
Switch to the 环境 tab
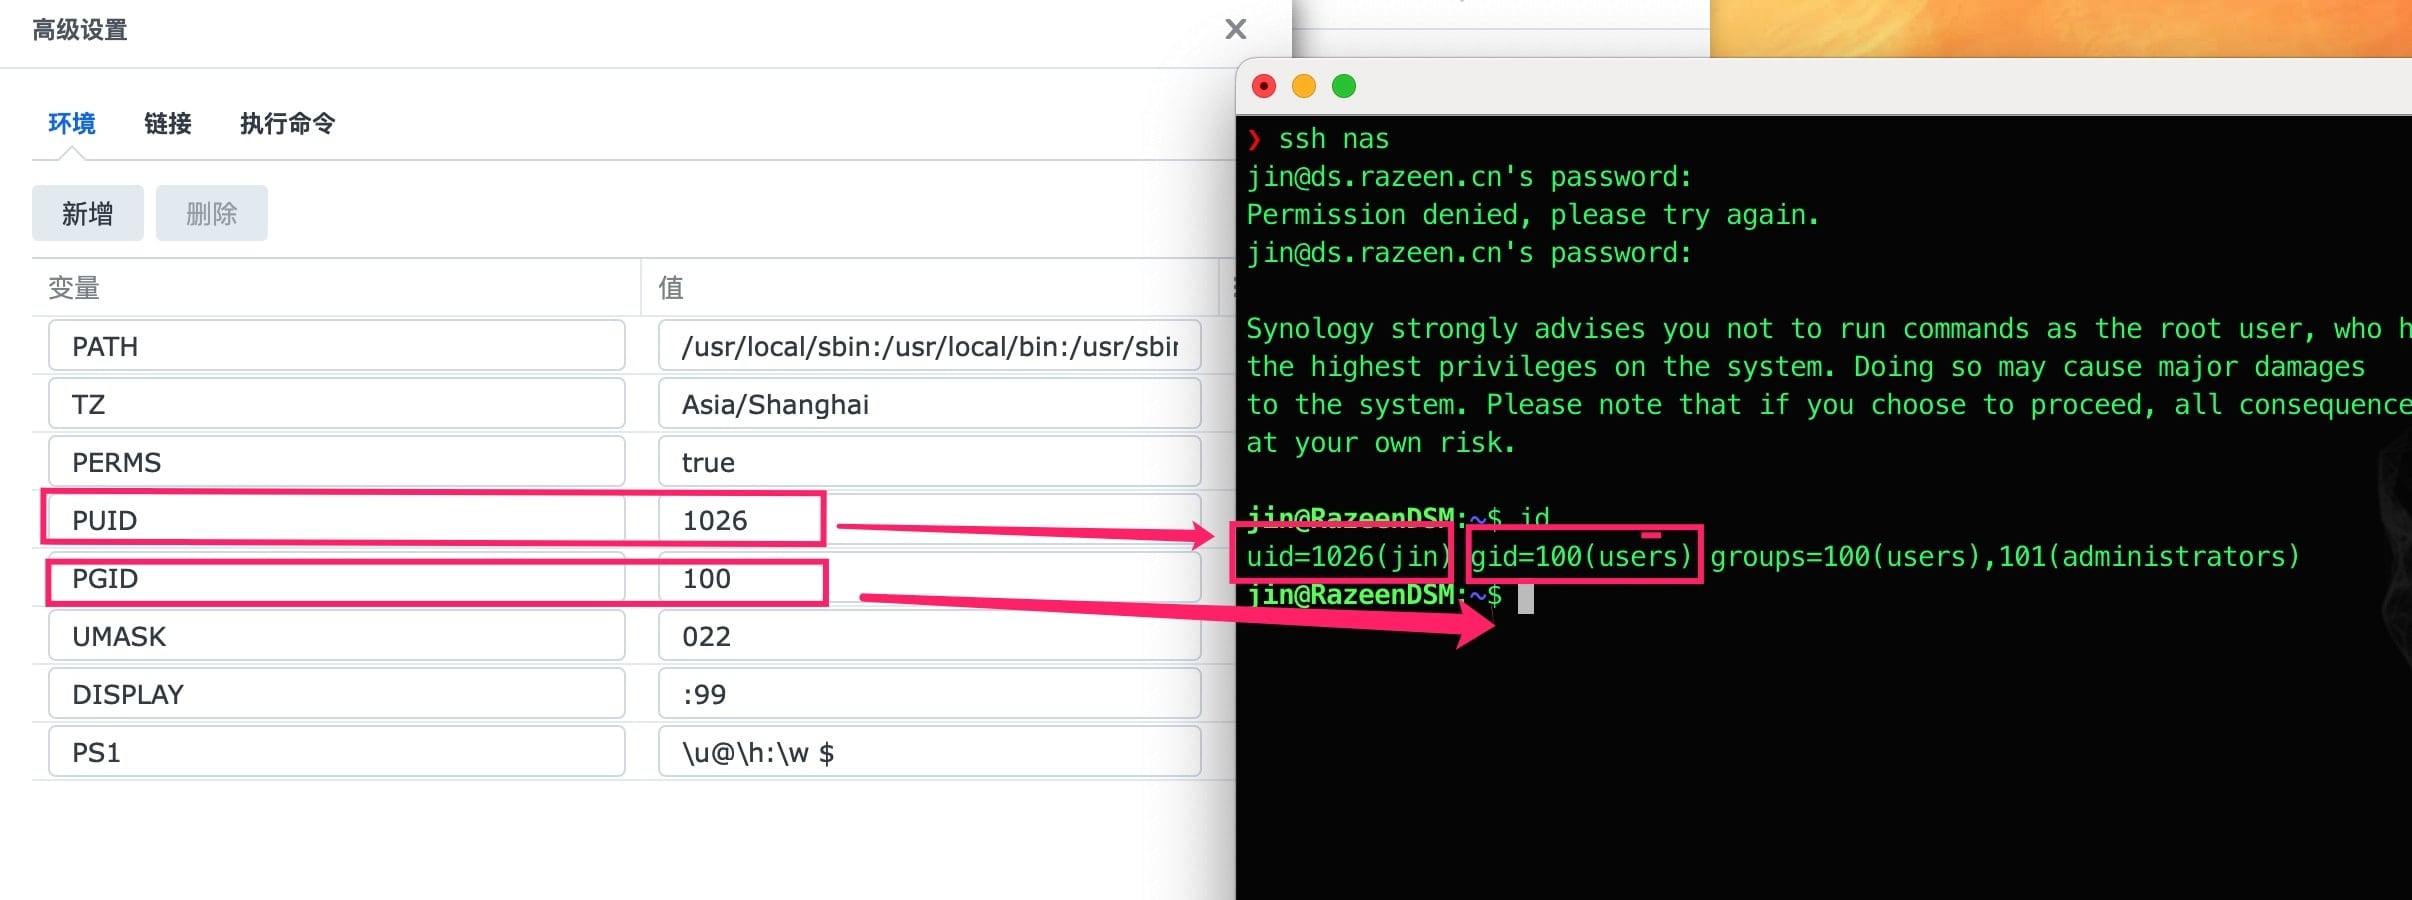pyautogui.click(x=72, y=124)
